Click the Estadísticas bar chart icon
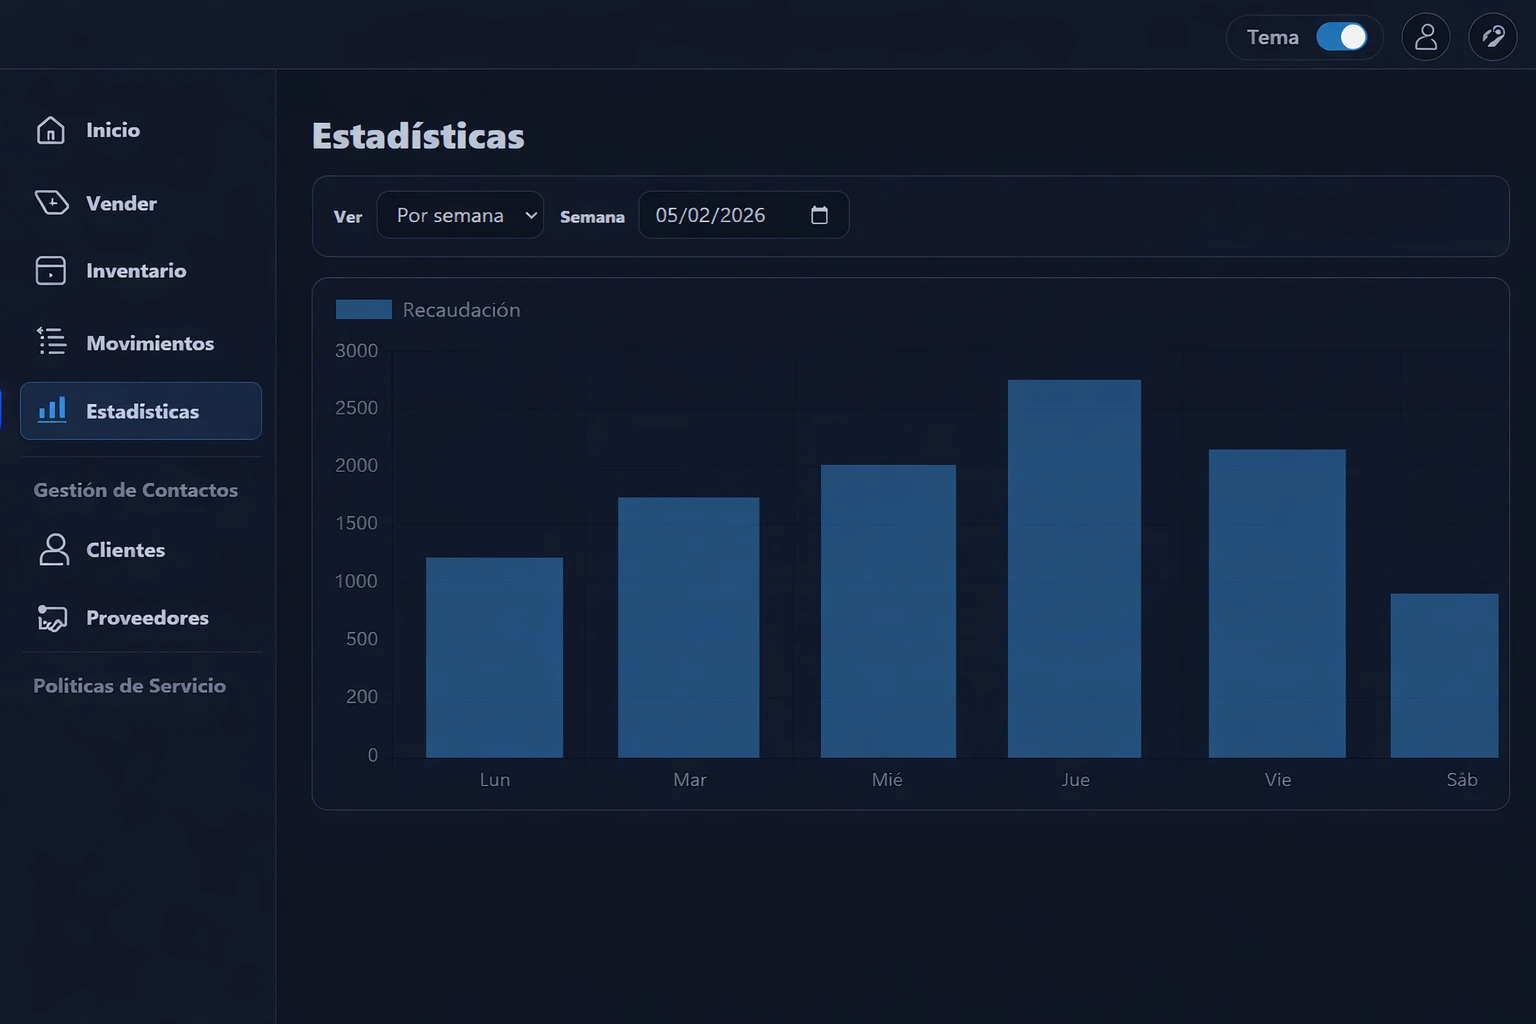The height and width of the screenshot is (1024, 1536). pos(52,410)
